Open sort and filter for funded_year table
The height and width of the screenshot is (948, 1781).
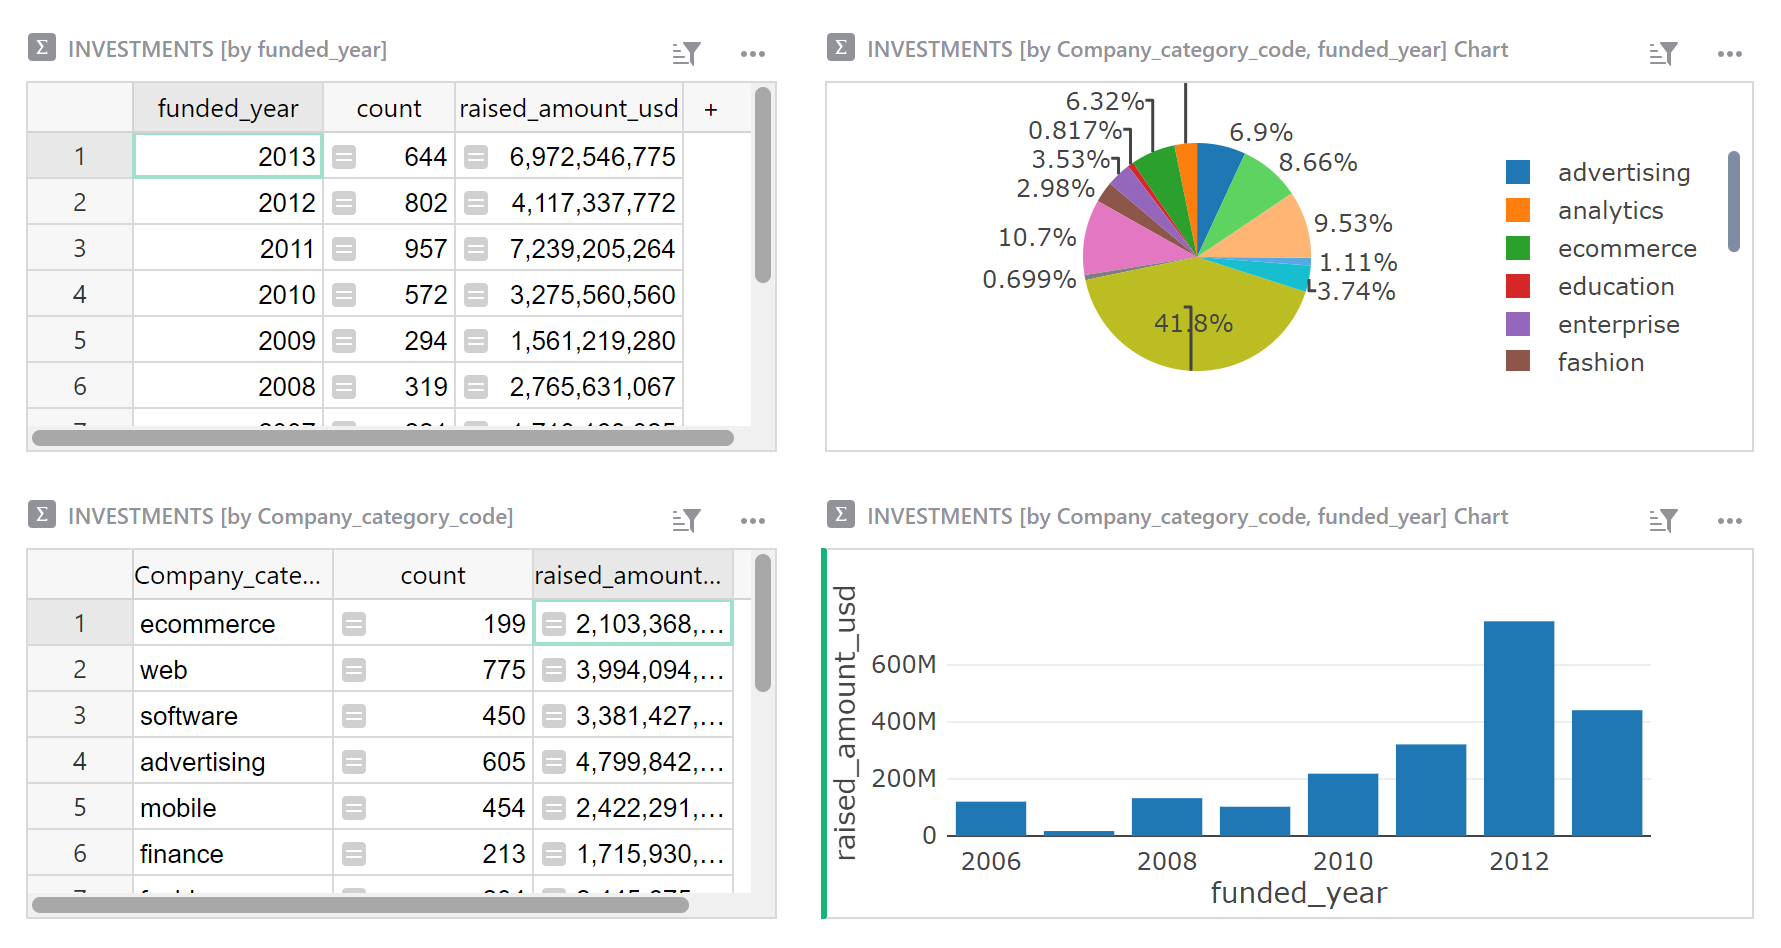click(x=686, y=53)
